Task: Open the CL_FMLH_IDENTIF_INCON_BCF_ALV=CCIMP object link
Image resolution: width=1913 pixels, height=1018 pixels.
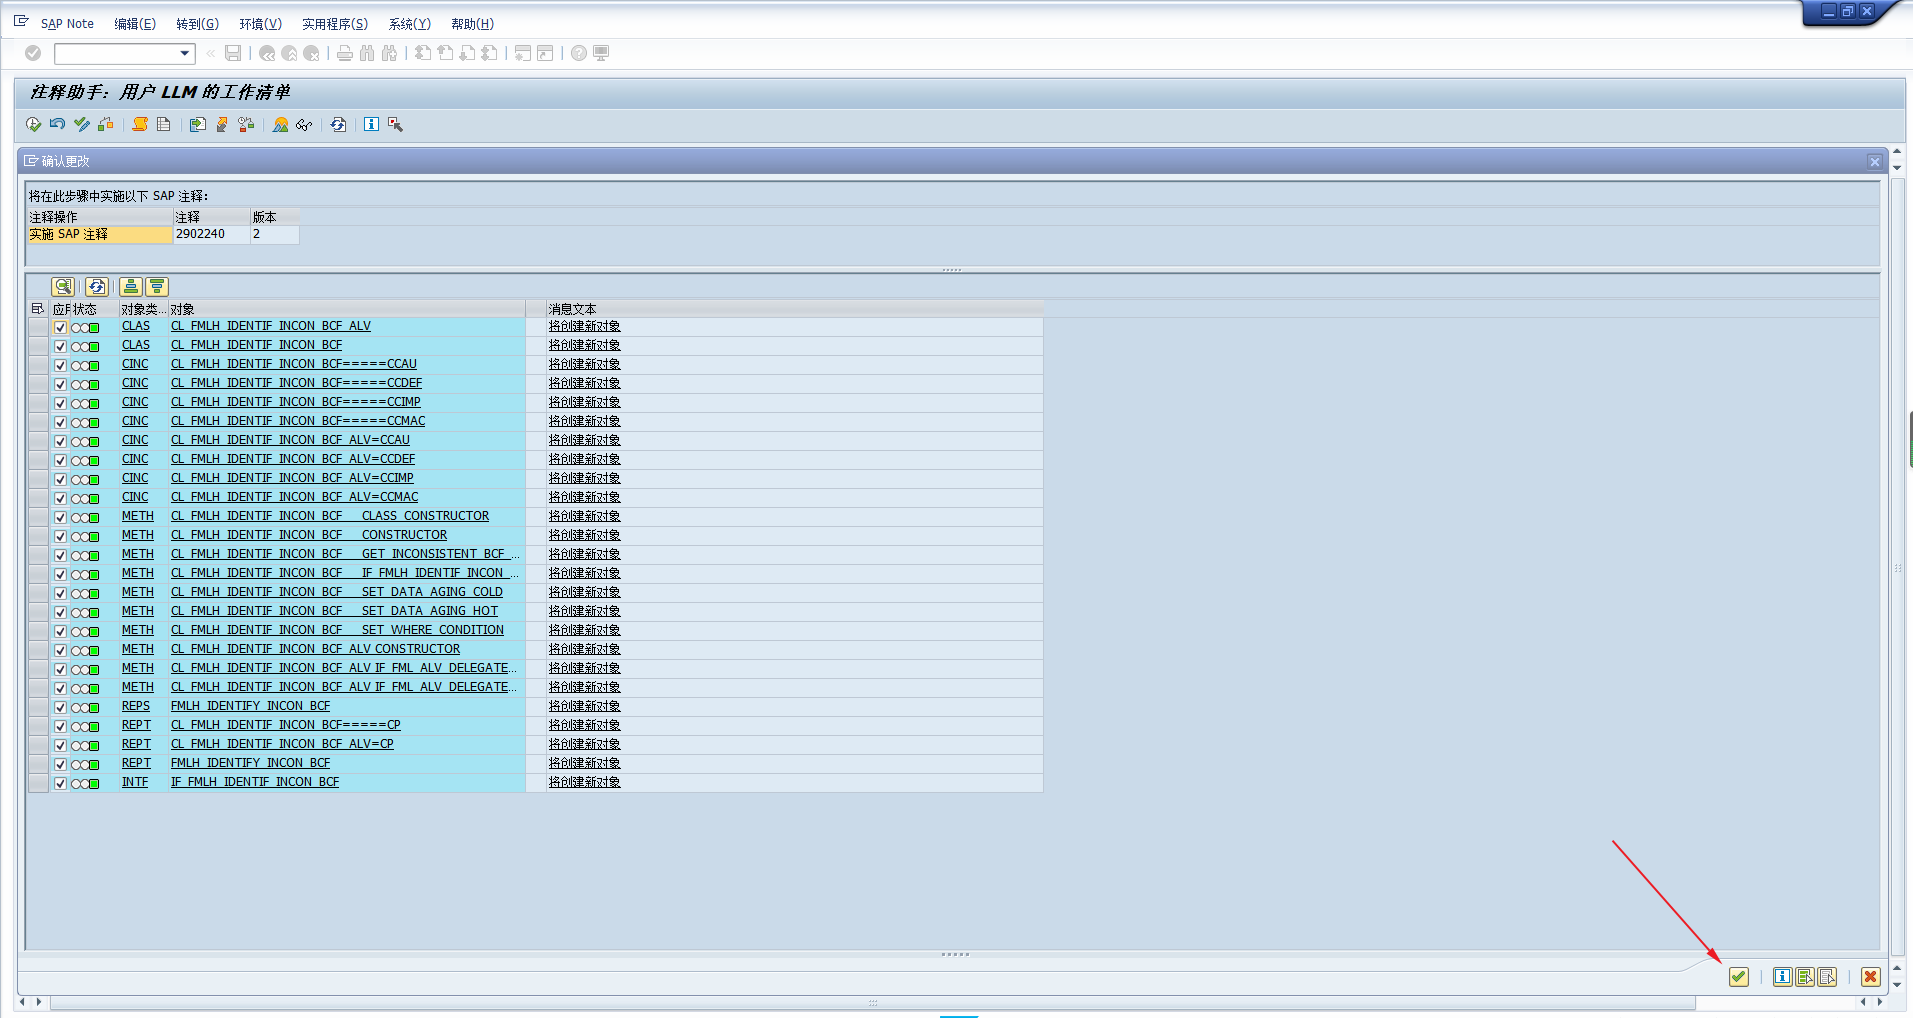Action: 292,478
